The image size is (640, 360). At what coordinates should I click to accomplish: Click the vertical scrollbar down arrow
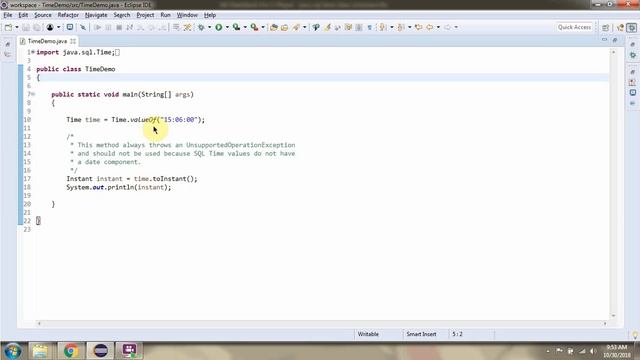(x=613, y=316)
